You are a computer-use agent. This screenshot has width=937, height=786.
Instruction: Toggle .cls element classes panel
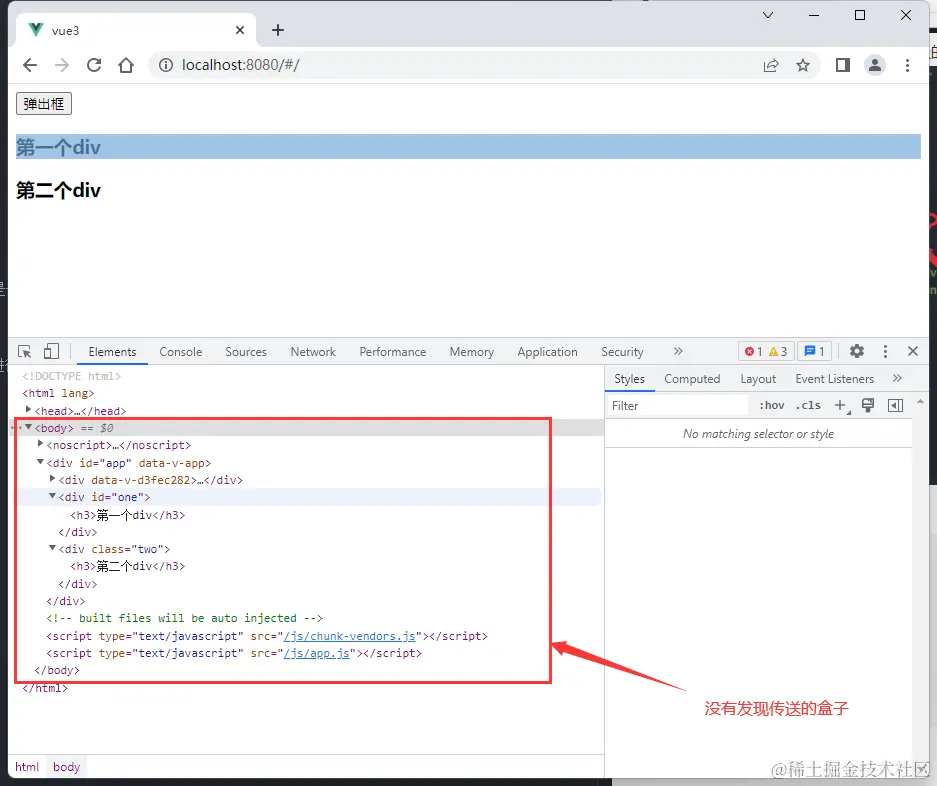(809, 405)
